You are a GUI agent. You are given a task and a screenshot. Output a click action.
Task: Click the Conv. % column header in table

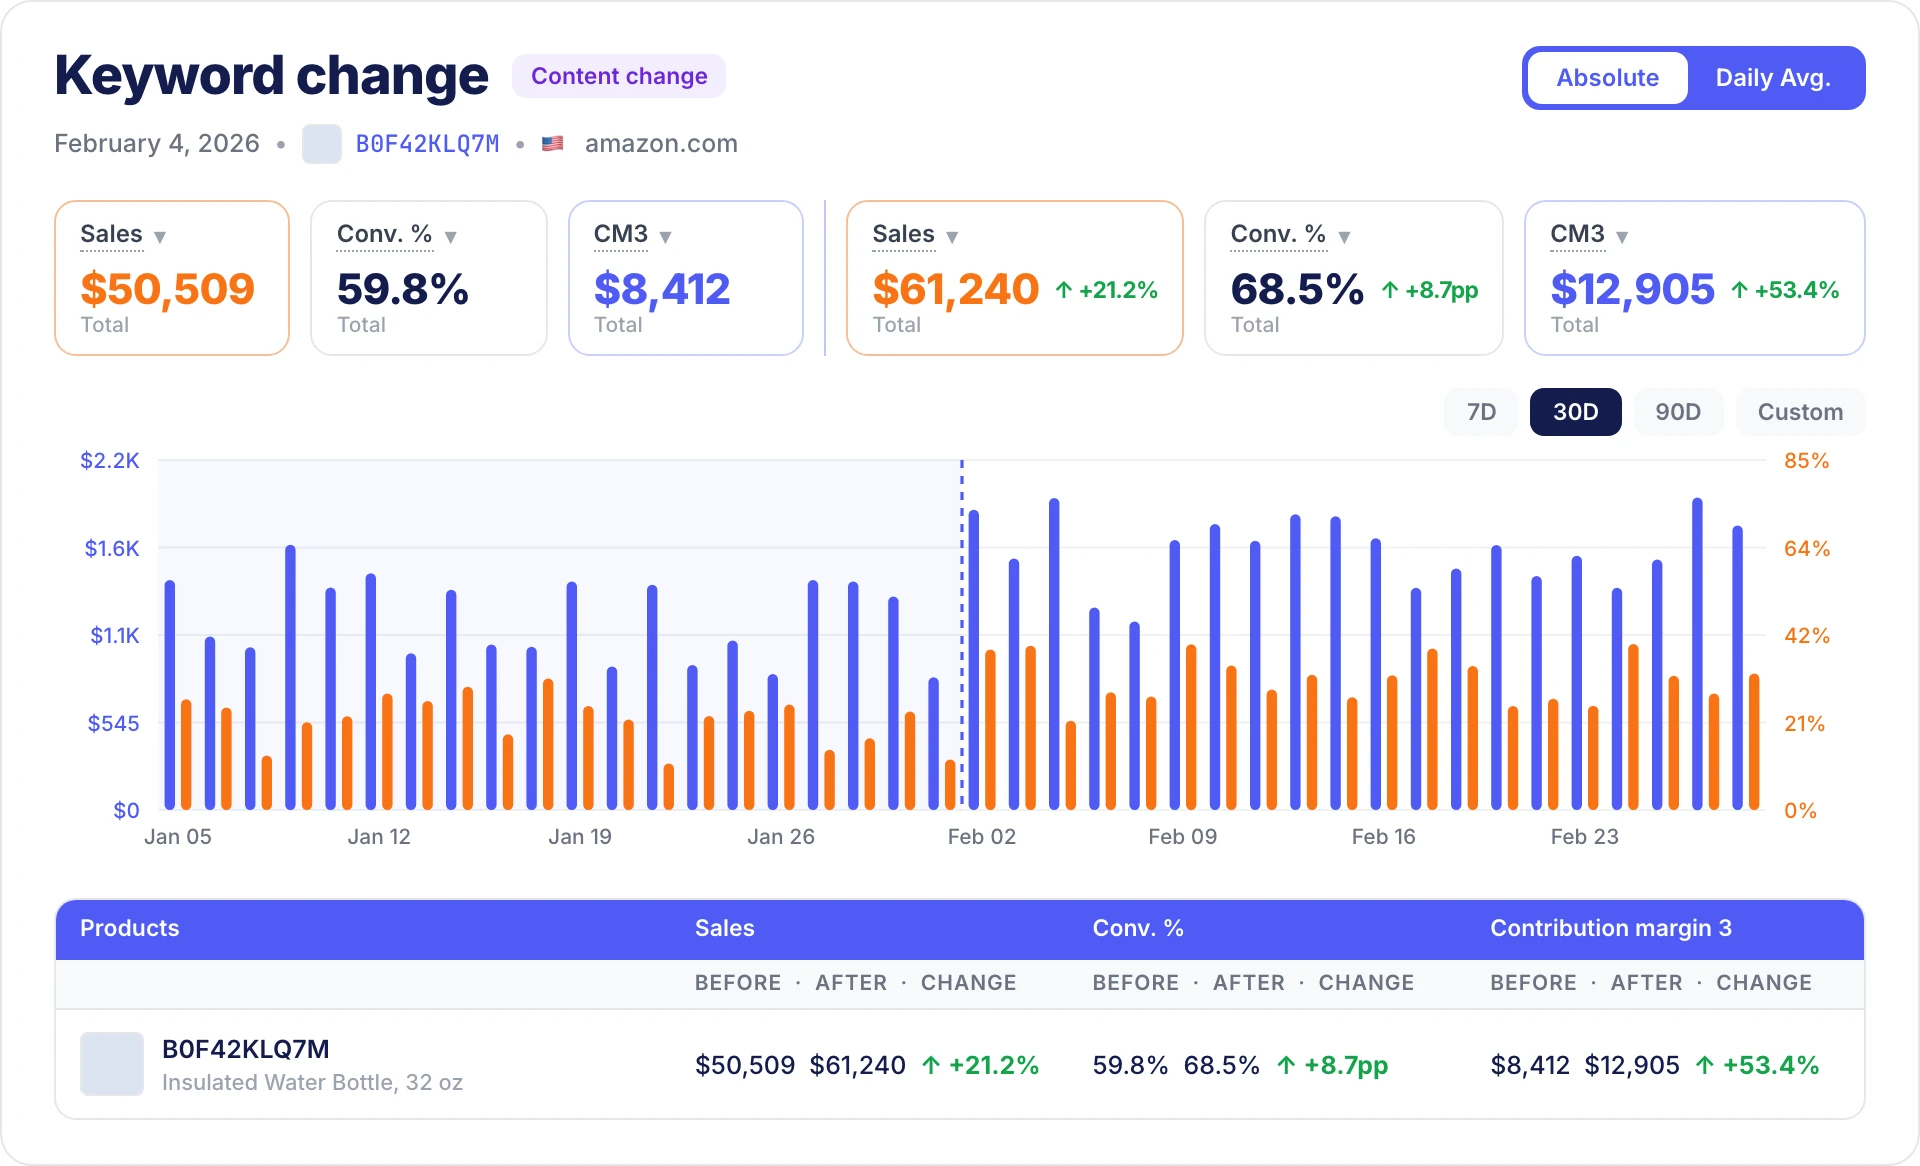1138,928
